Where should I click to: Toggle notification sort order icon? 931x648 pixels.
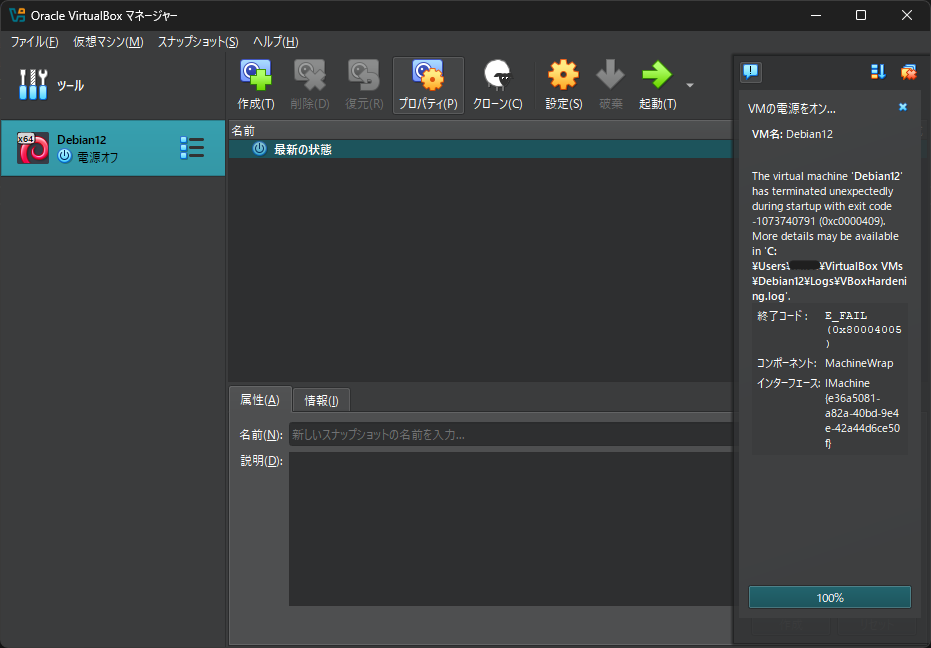878,72
